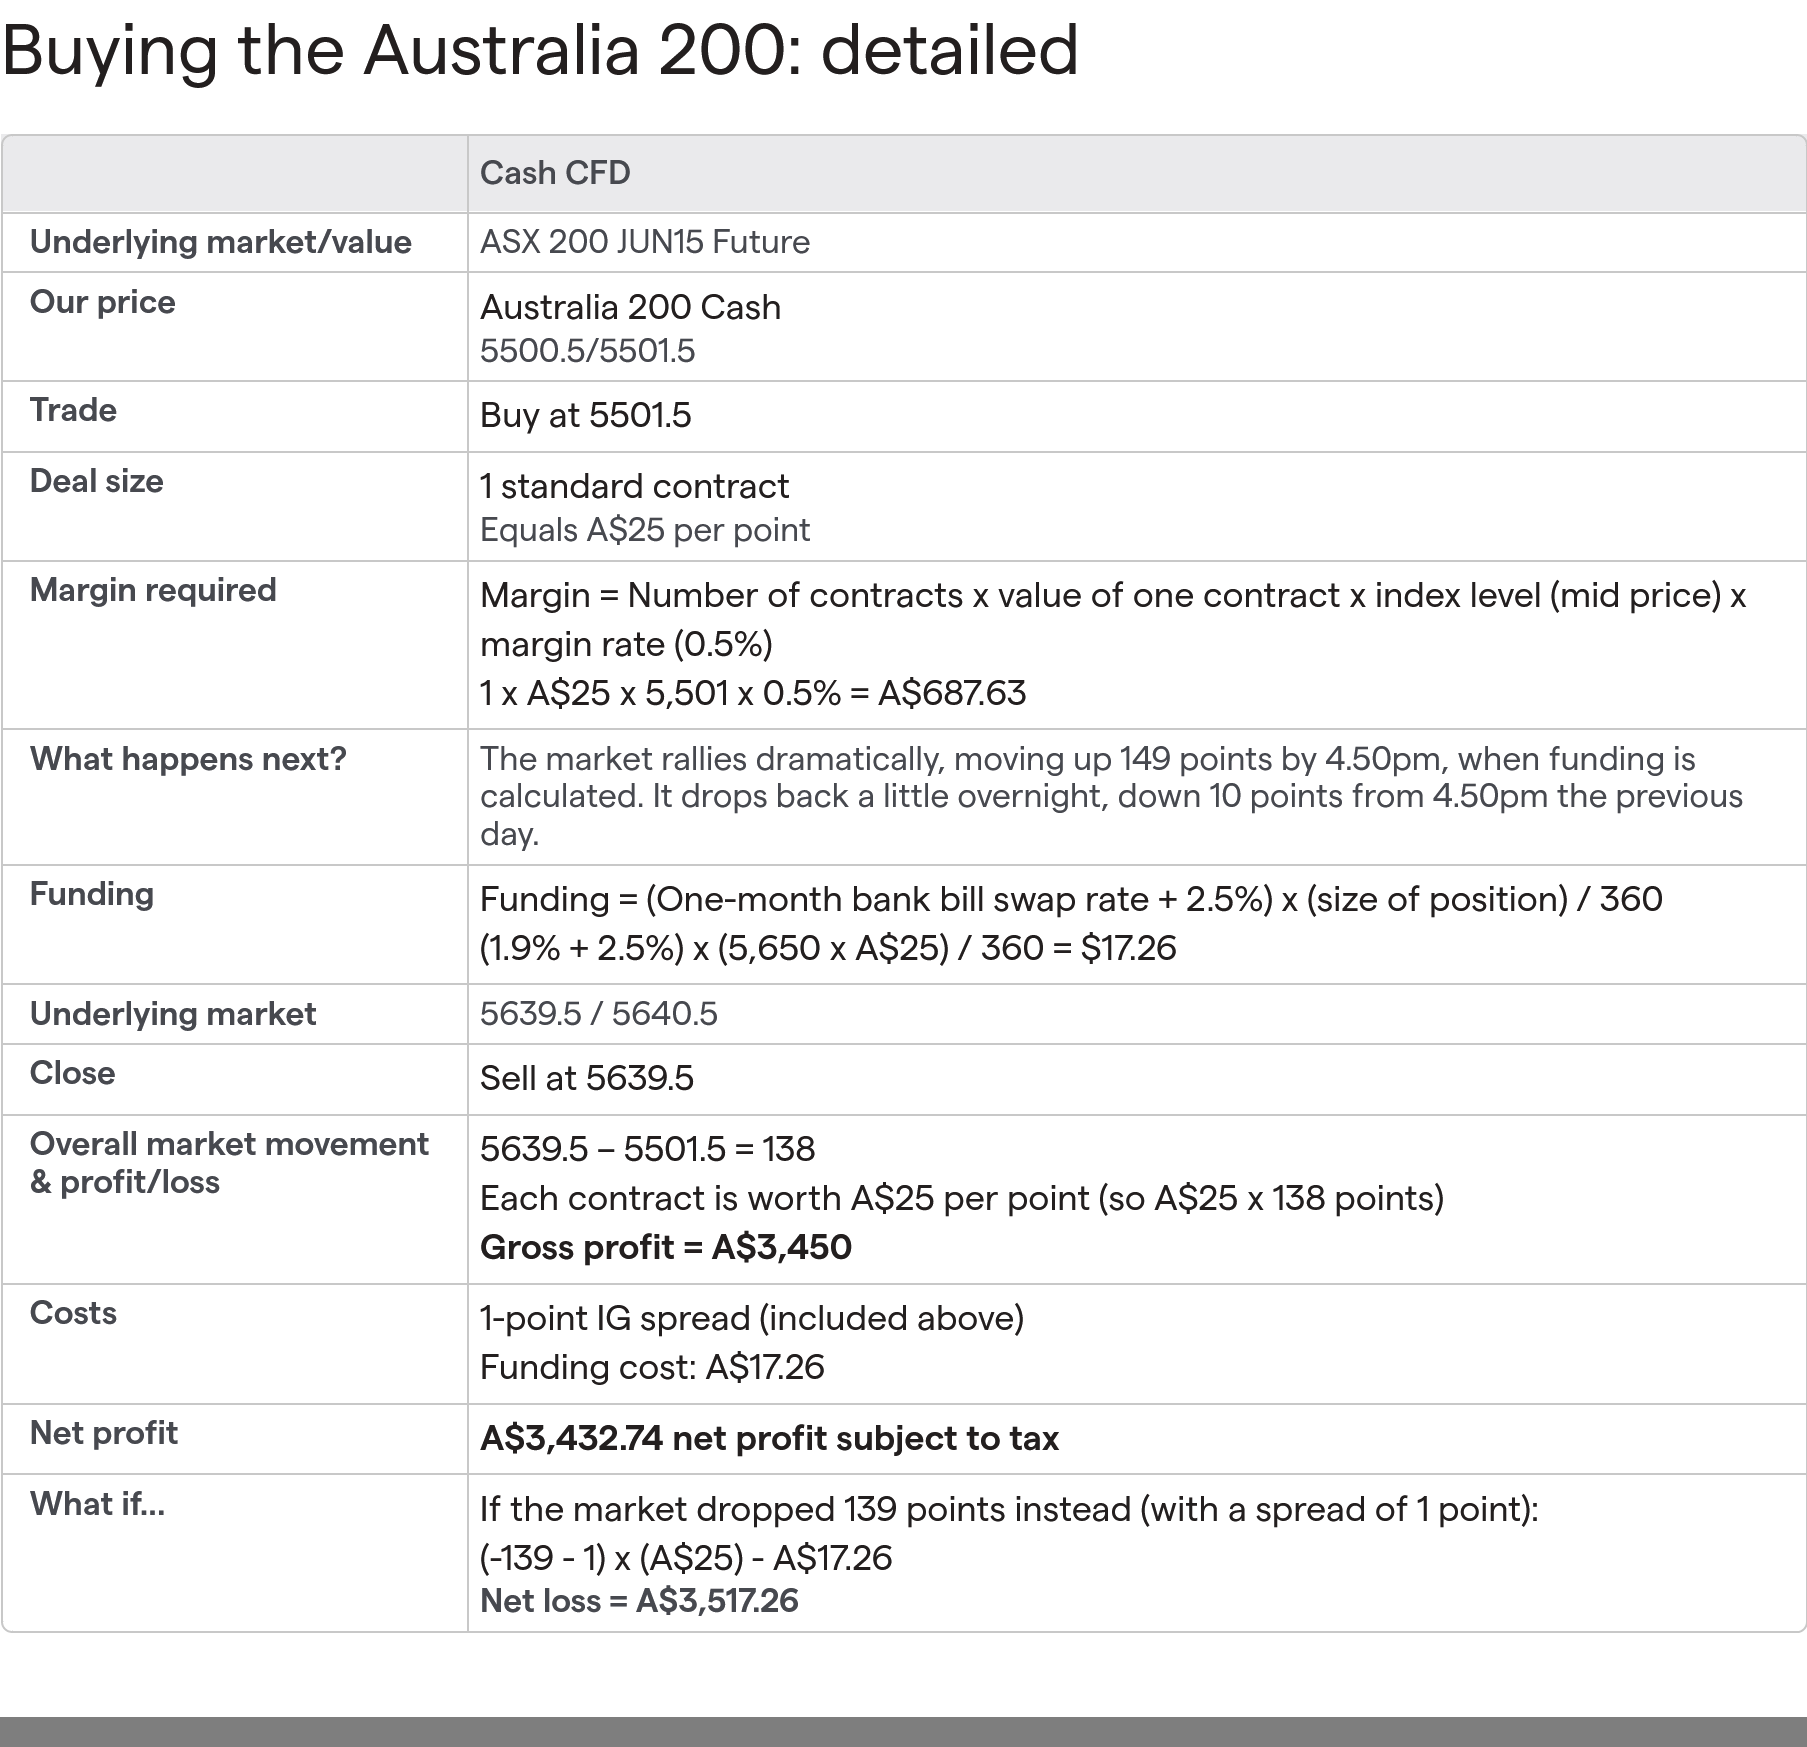Click the "Underlying market/value" row label

point(220,242)
